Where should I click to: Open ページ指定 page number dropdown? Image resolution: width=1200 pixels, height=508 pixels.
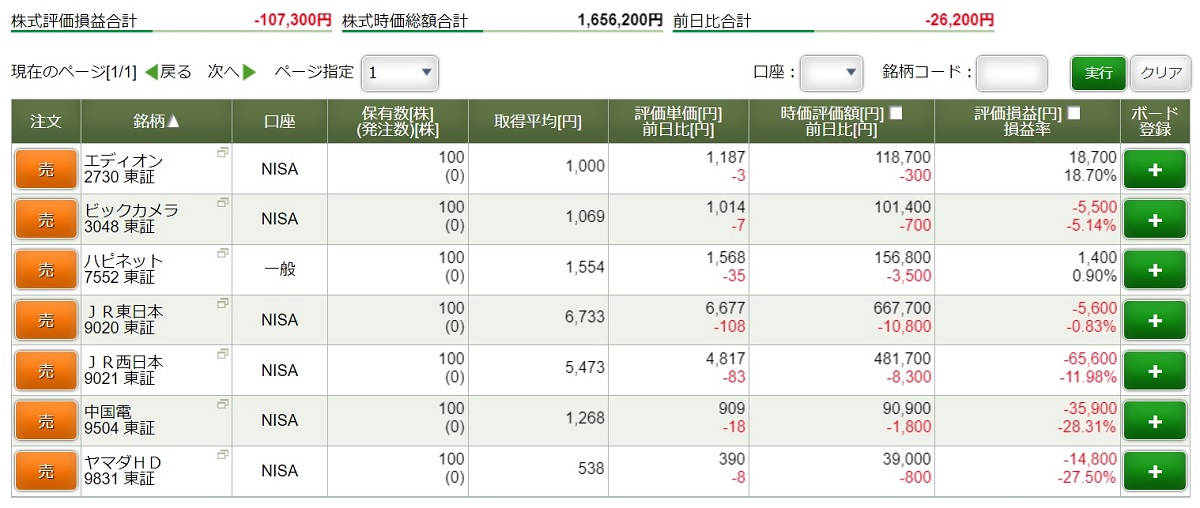click(400, 73)
